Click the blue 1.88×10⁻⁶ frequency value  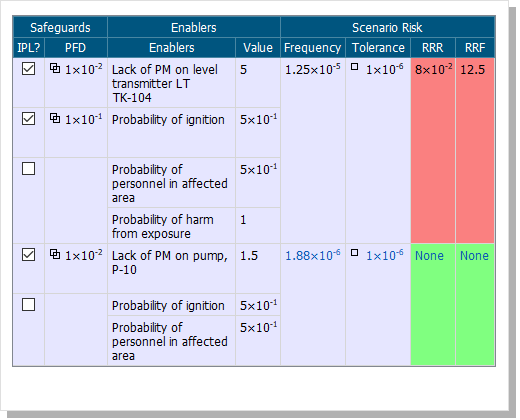[313, 256]
